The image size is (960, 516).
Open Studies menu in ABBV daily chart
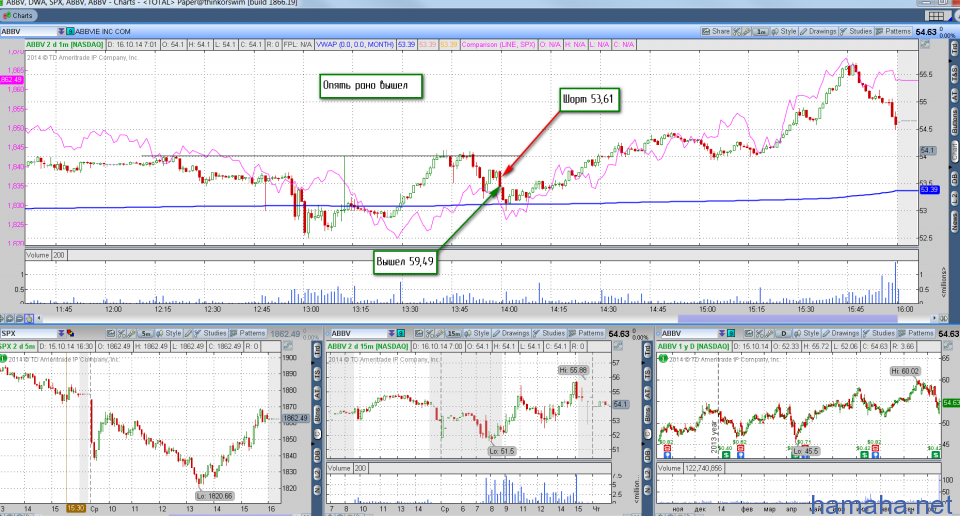click(879, 334)
